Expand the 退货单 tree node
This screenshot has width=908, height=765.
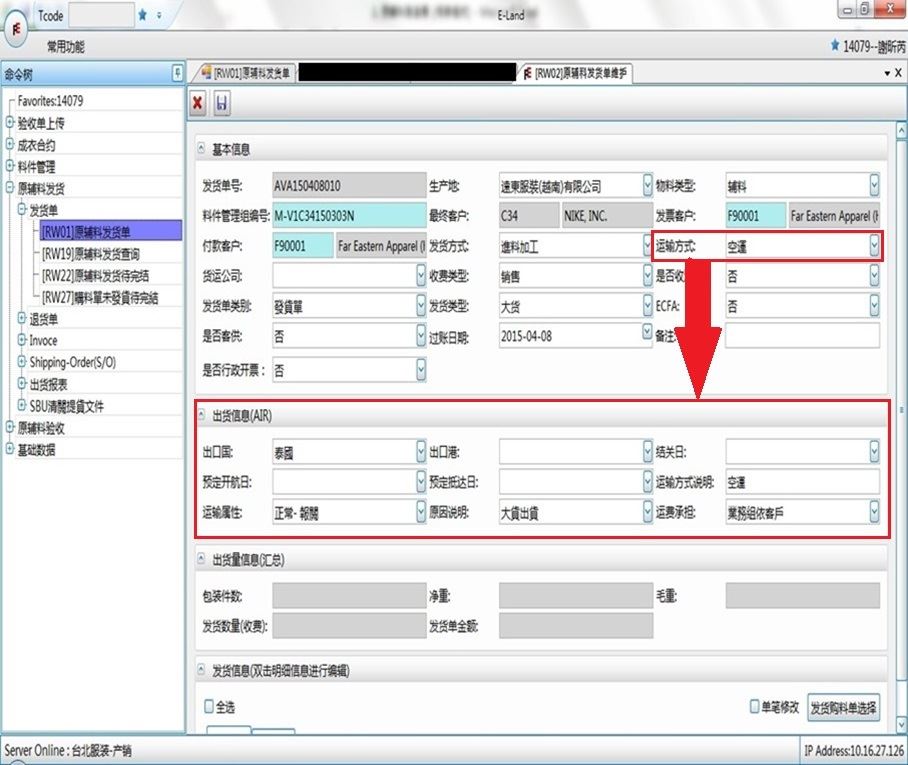point(23,319)
